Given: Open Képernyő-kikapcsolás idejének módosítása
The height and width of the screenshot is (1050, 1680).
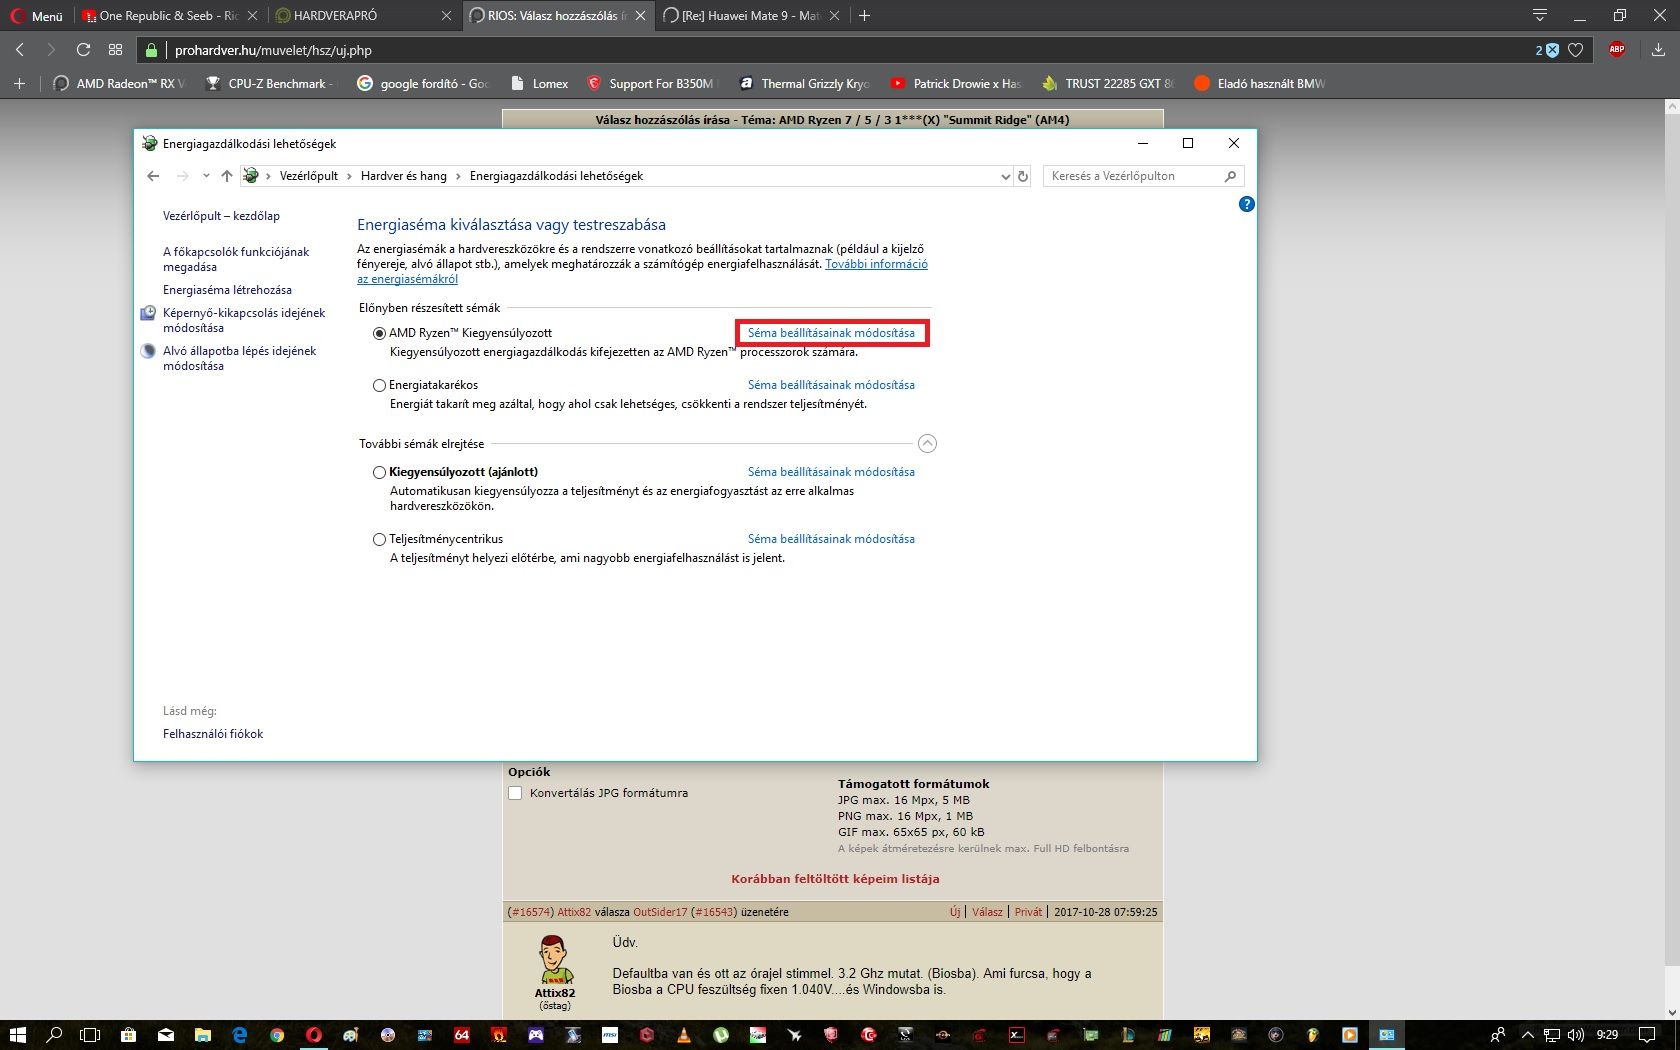Looking at the screenshot, I should coord(244,320).
